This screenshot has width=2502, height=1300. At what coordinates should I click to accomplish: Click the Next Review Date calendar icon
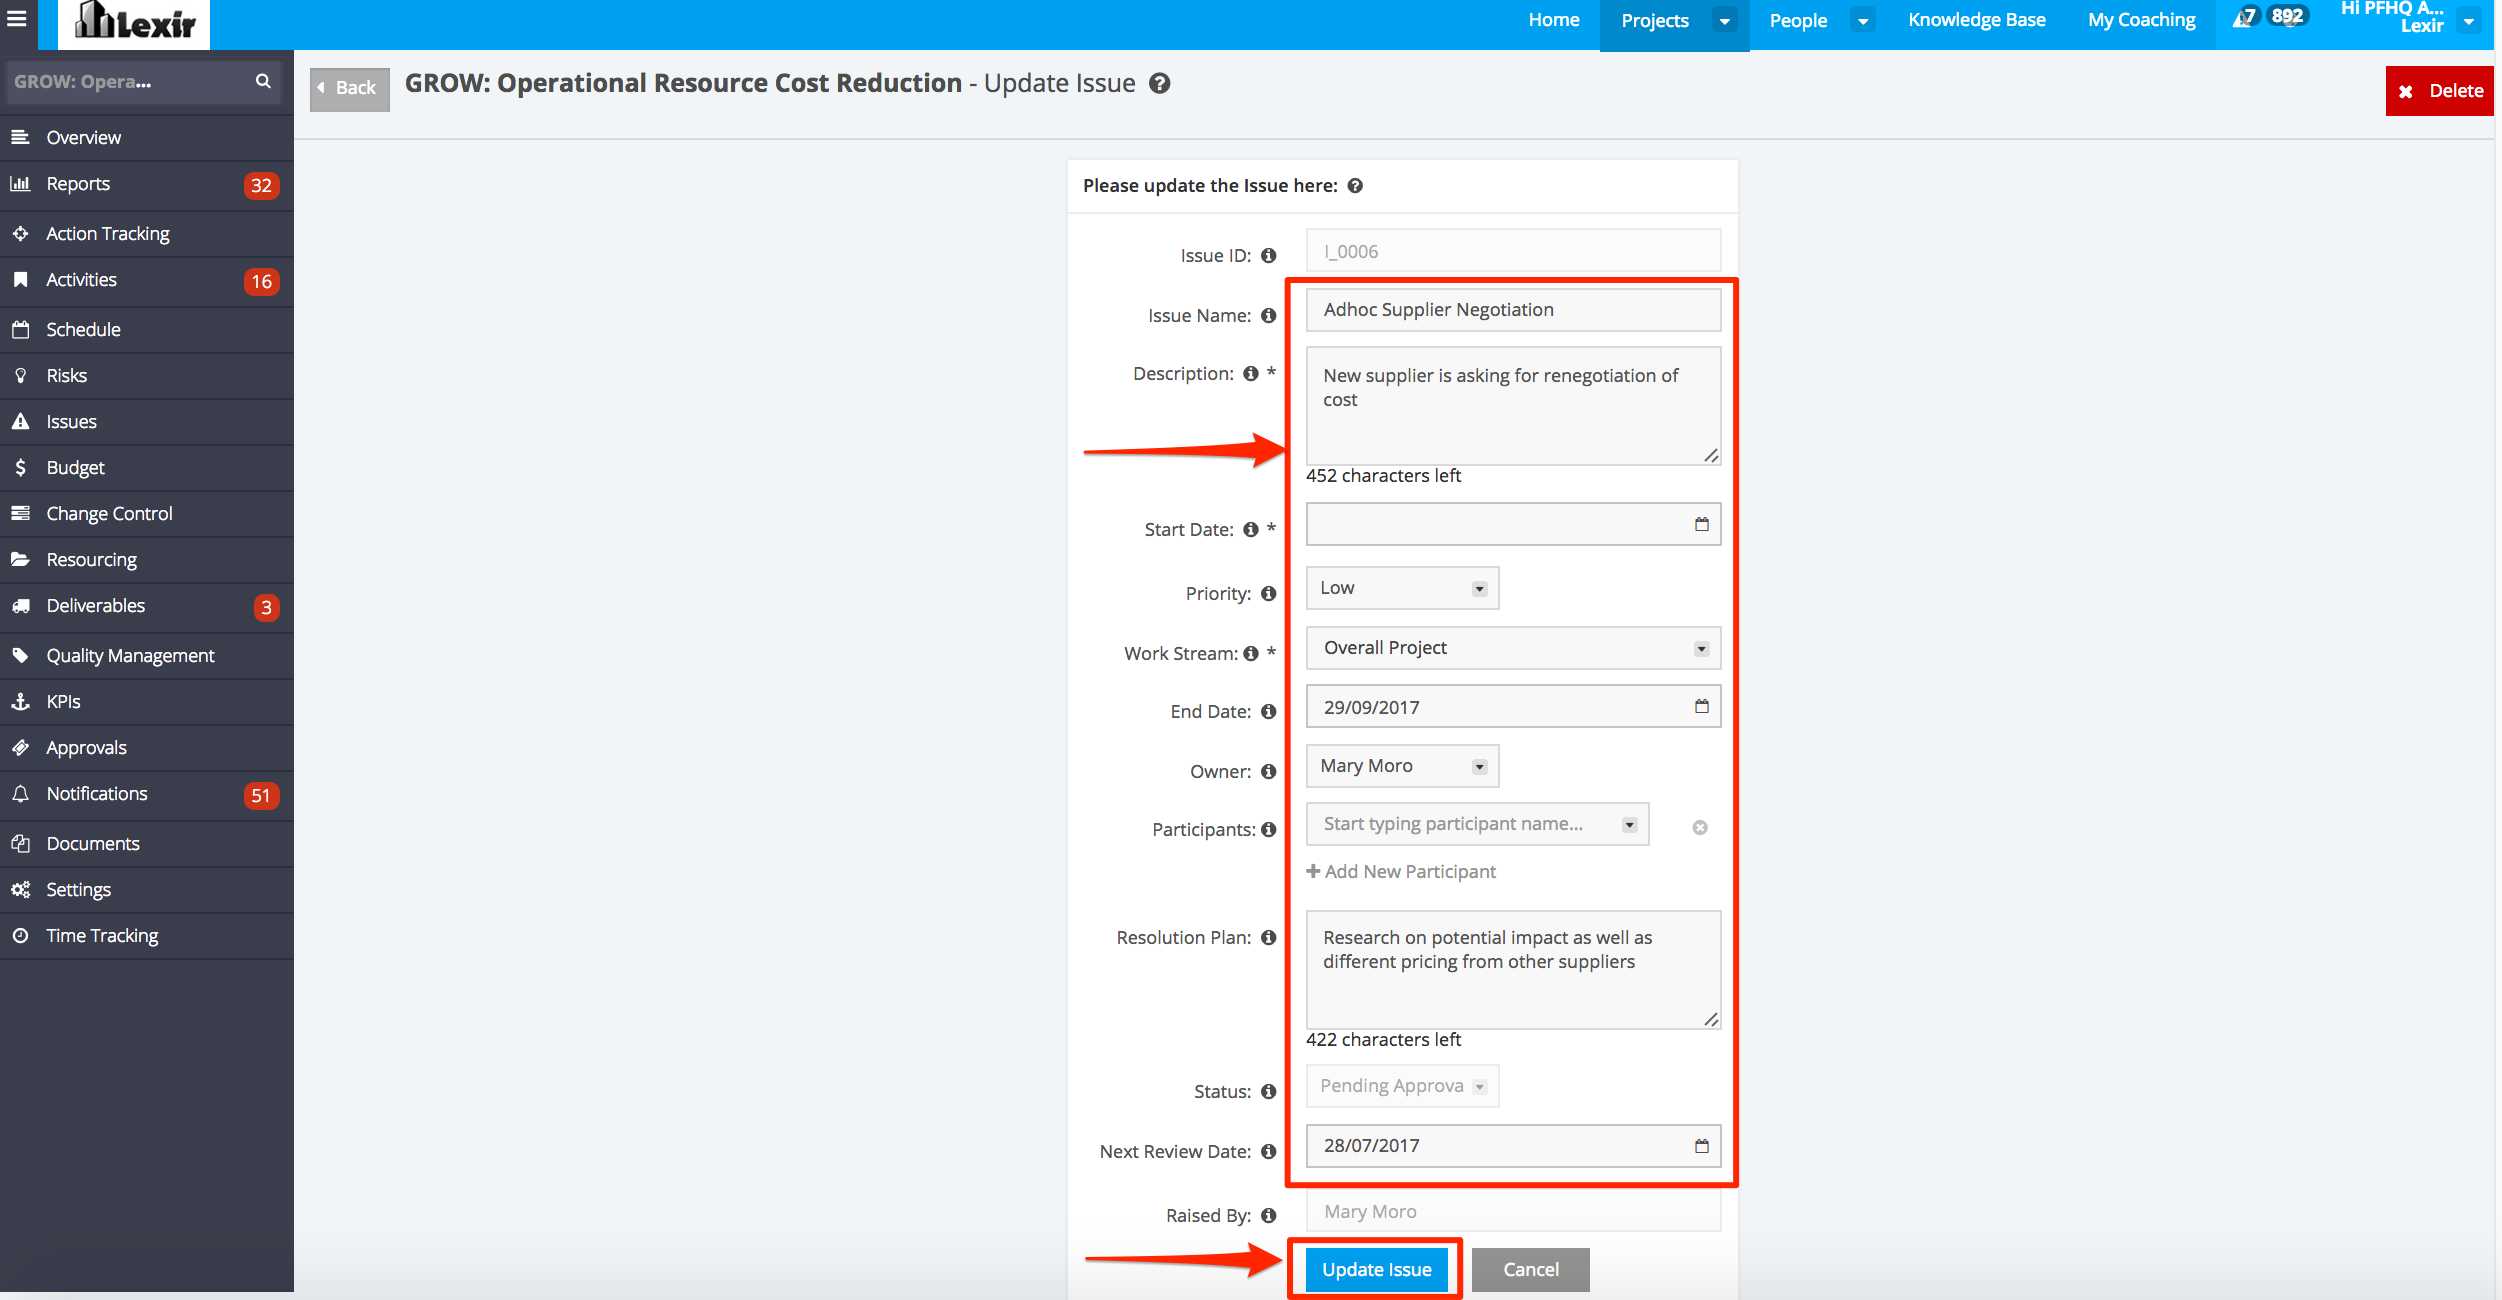(x=1701, y=1146)
